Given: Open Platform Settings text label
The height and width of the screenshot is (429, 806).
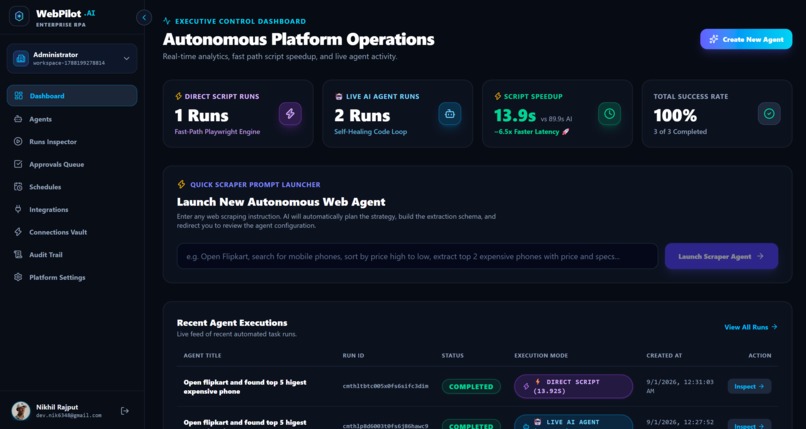Looking at the screenshot, I should pos(57,277).
